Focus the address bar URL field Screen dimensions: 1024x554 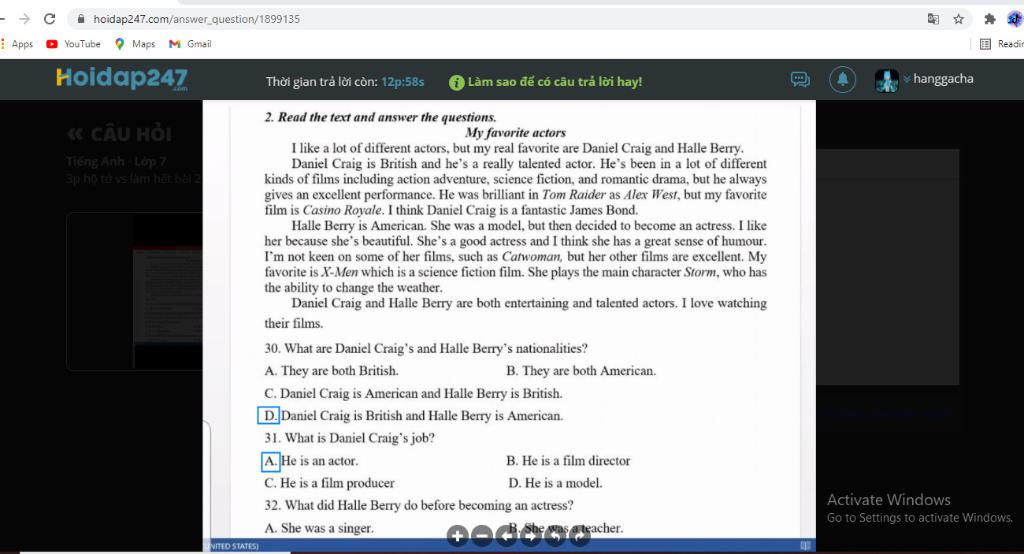point(496,19)
